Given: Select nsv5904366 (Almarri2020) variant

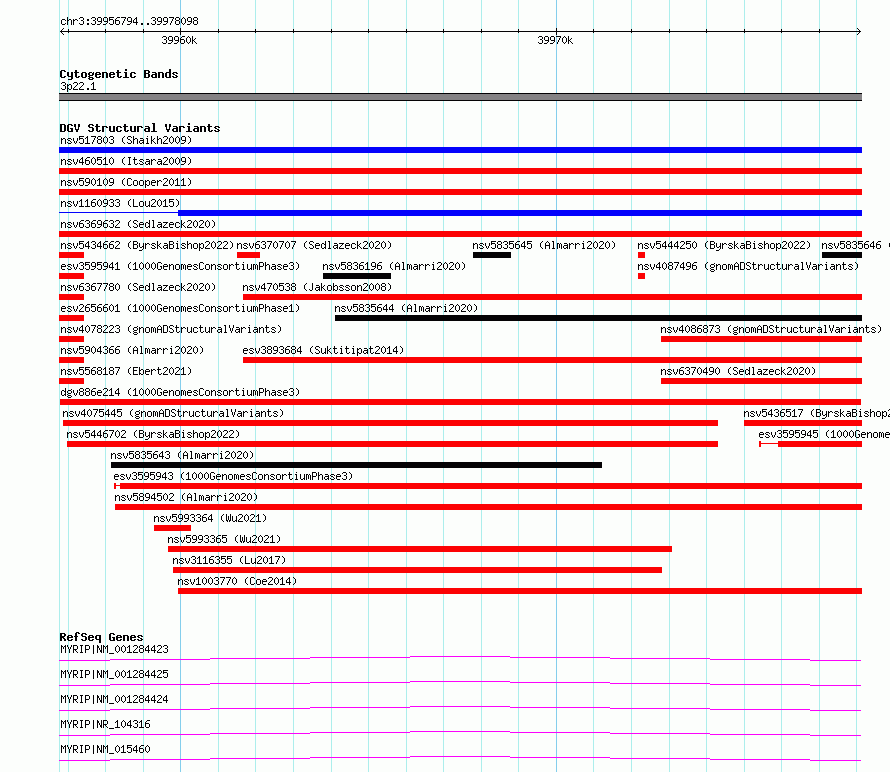Looking at the screenshot, I should (132, 350).
